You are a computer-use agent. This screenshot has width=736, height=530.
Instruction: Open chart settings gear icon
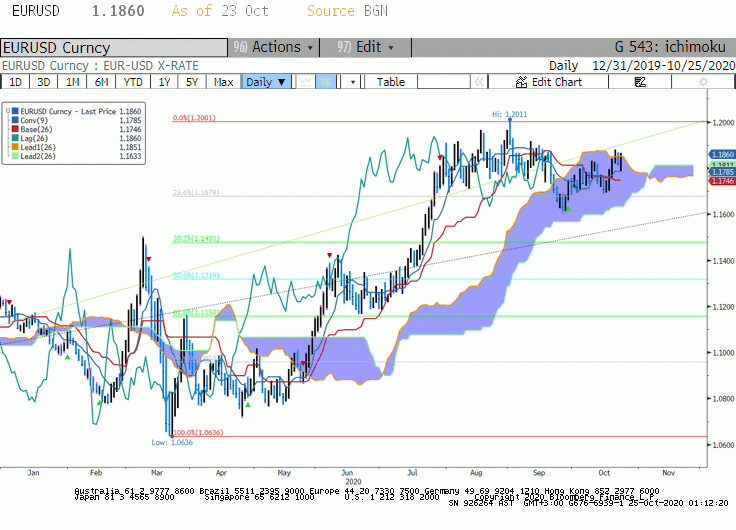pyautogui.click(x=703, y=82)
